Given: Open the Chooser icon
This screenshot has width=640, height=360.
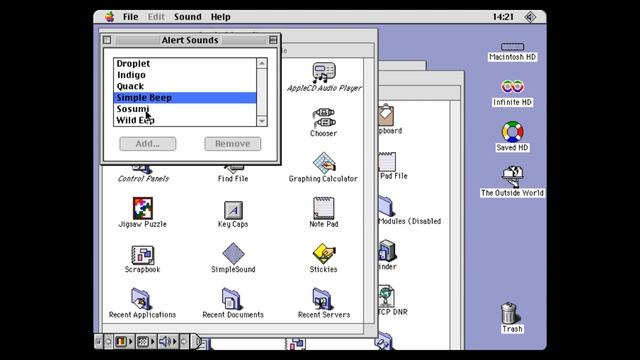Looking at the screenshot, I should click(324, 118).
